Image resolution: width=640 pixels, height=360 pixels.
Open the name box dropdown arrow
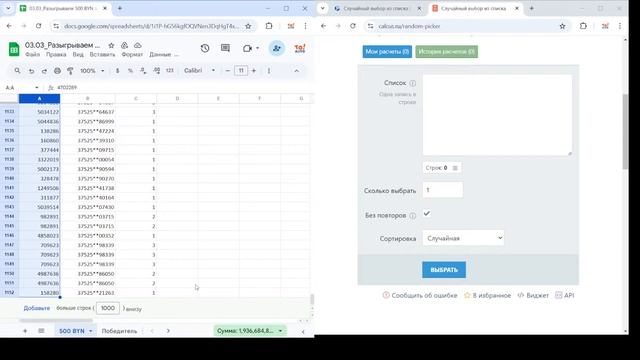tap(37, 87)
